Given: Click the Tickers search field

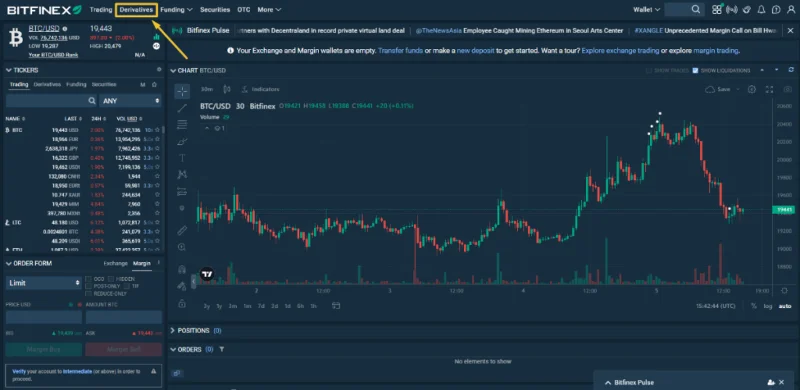Looking at the screenshot, I should (x=52, y=101).
